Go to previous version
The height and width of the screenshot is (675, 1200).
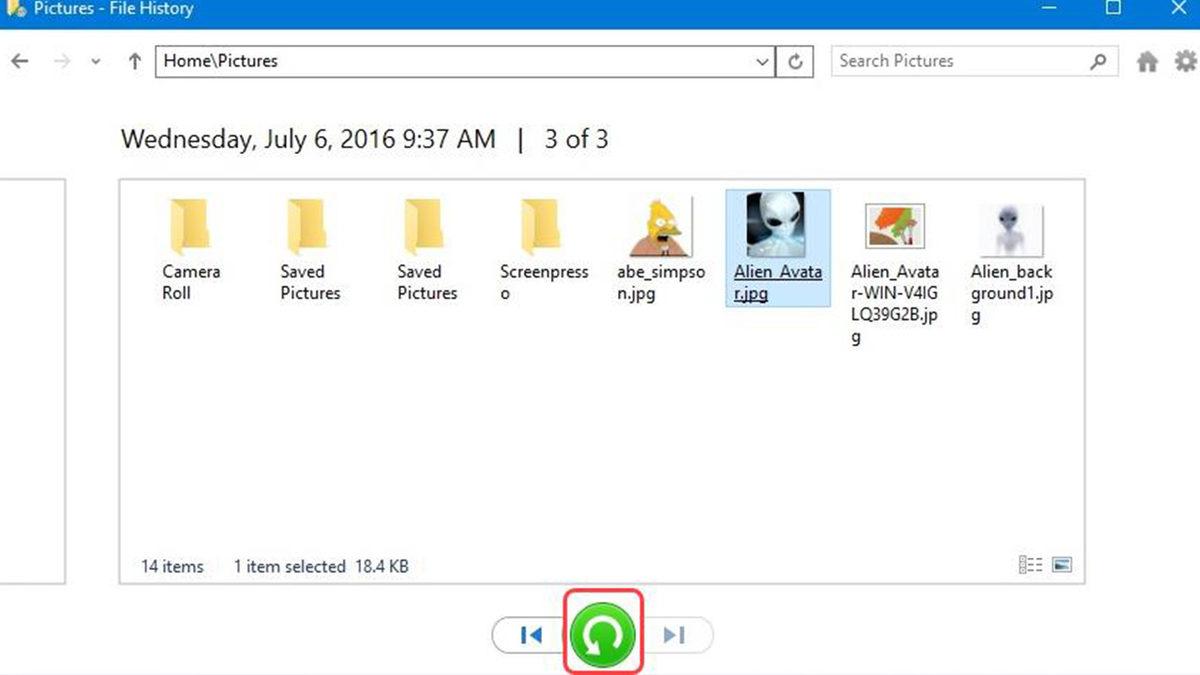pyautogui.click(x=531, y=635)
